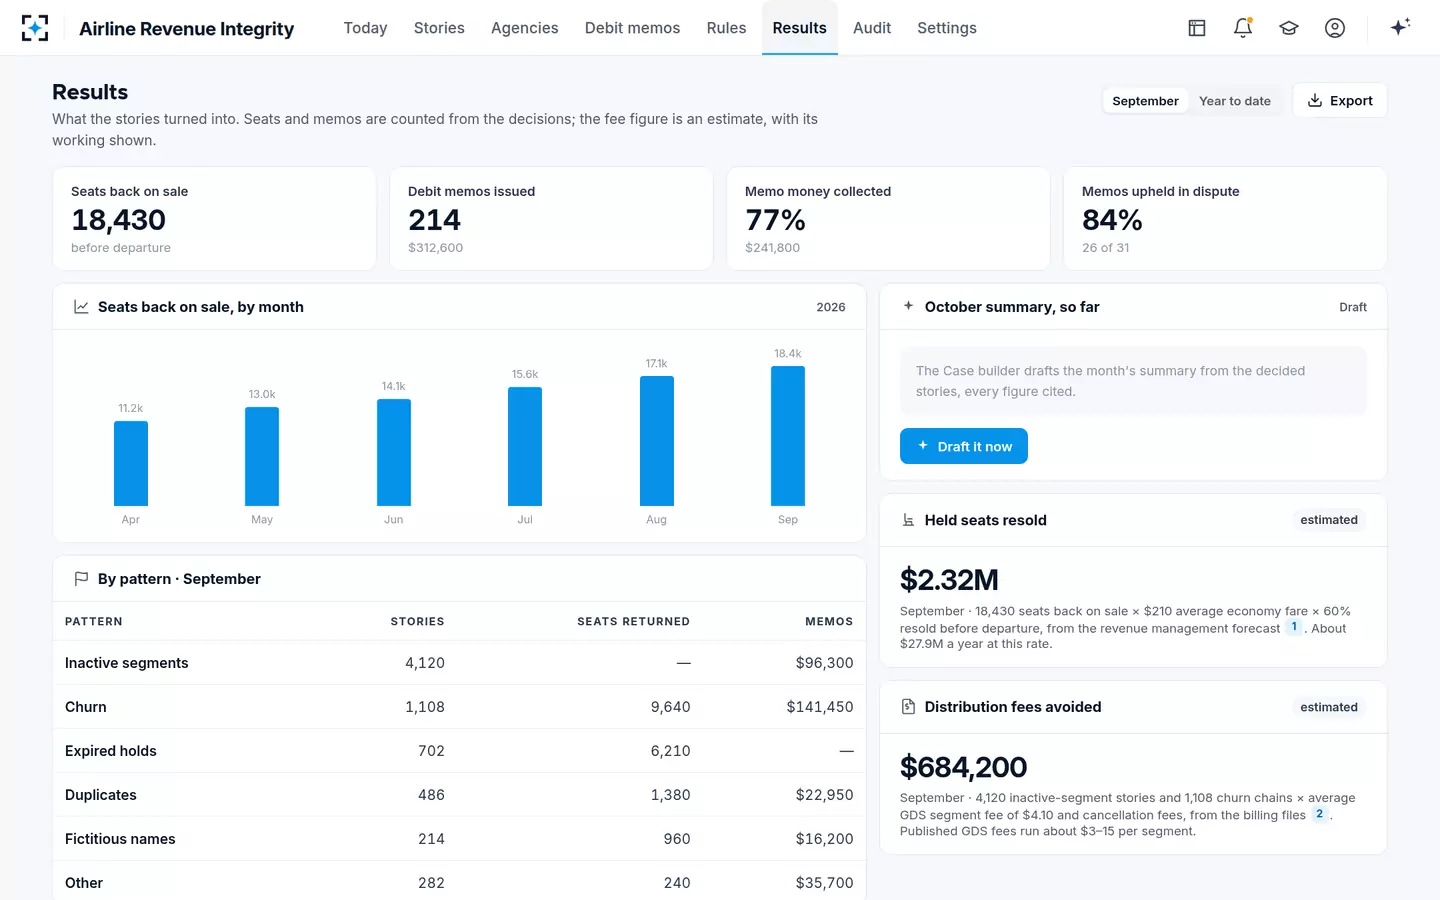Go to the Today tab

[x=365, y=28]
